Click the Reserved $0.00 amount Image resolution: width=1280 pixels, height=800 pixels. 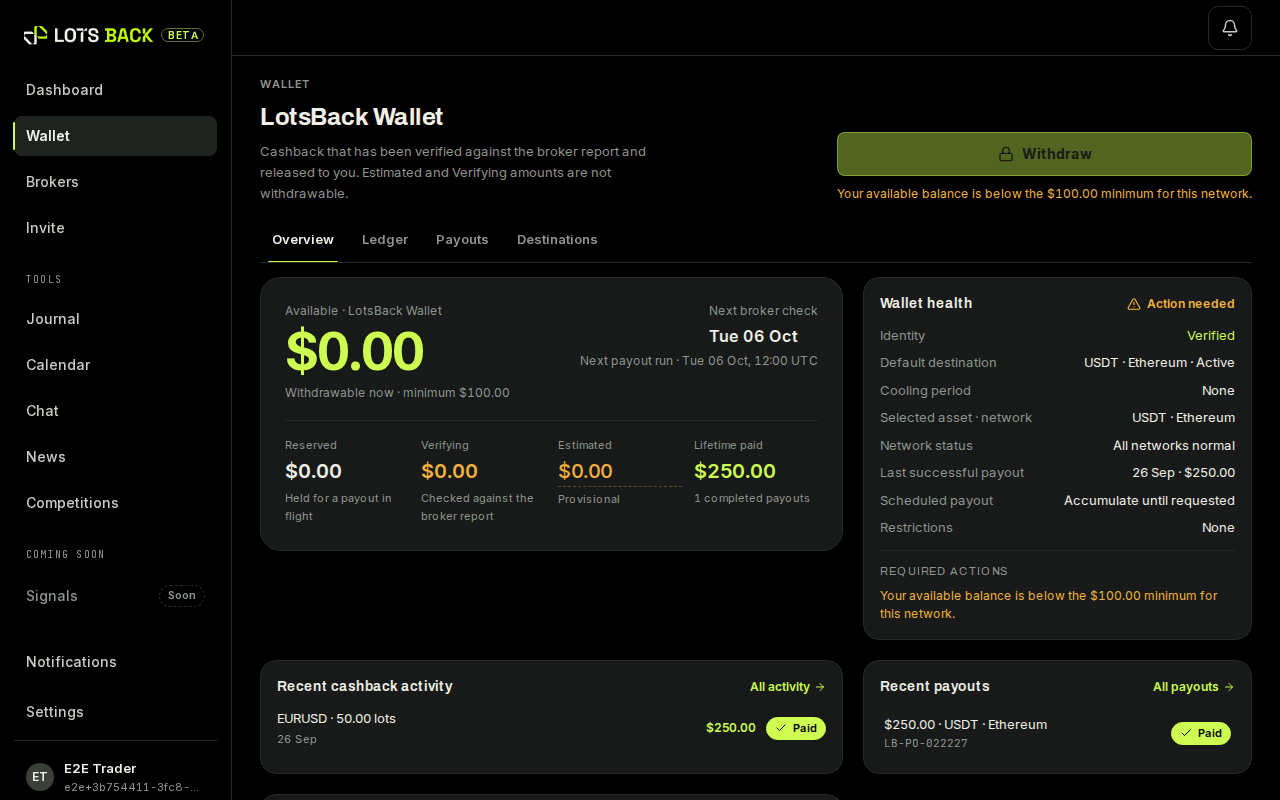313,471
